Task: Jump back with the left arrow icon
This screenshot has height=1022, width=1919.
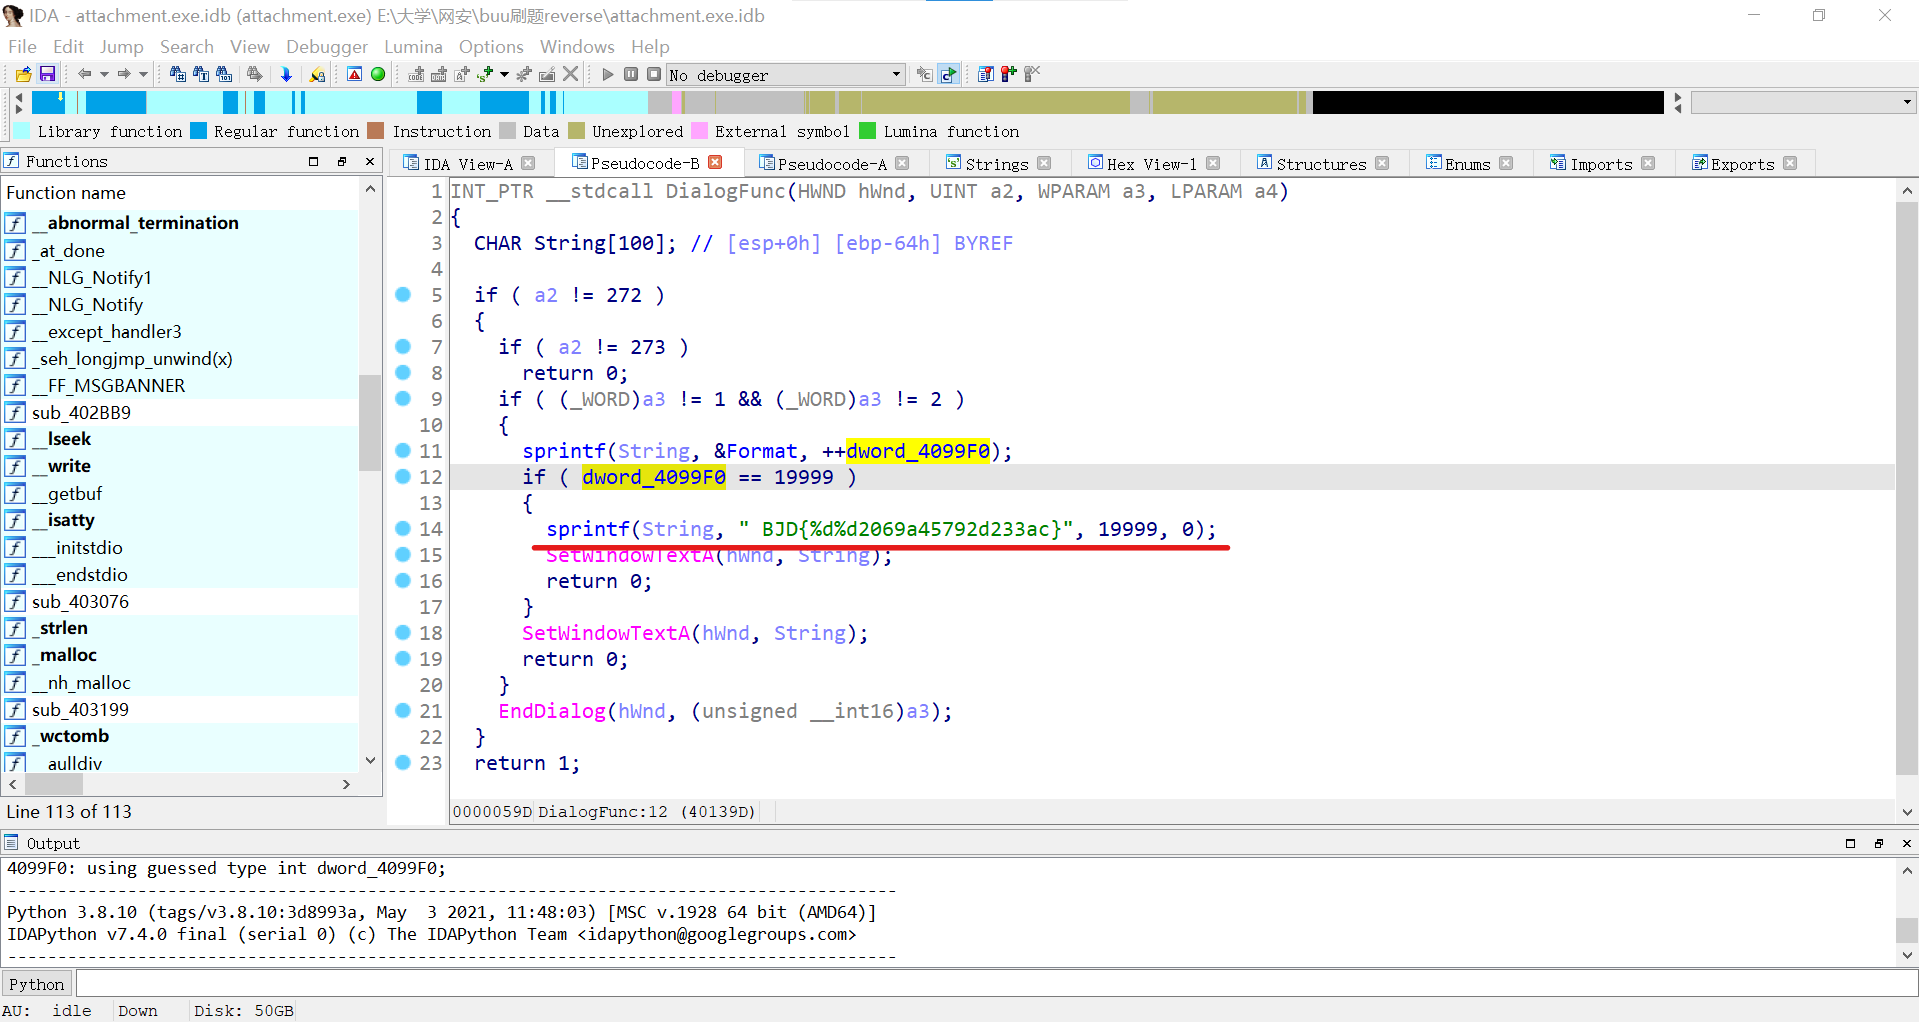Action: pos(85,74)
